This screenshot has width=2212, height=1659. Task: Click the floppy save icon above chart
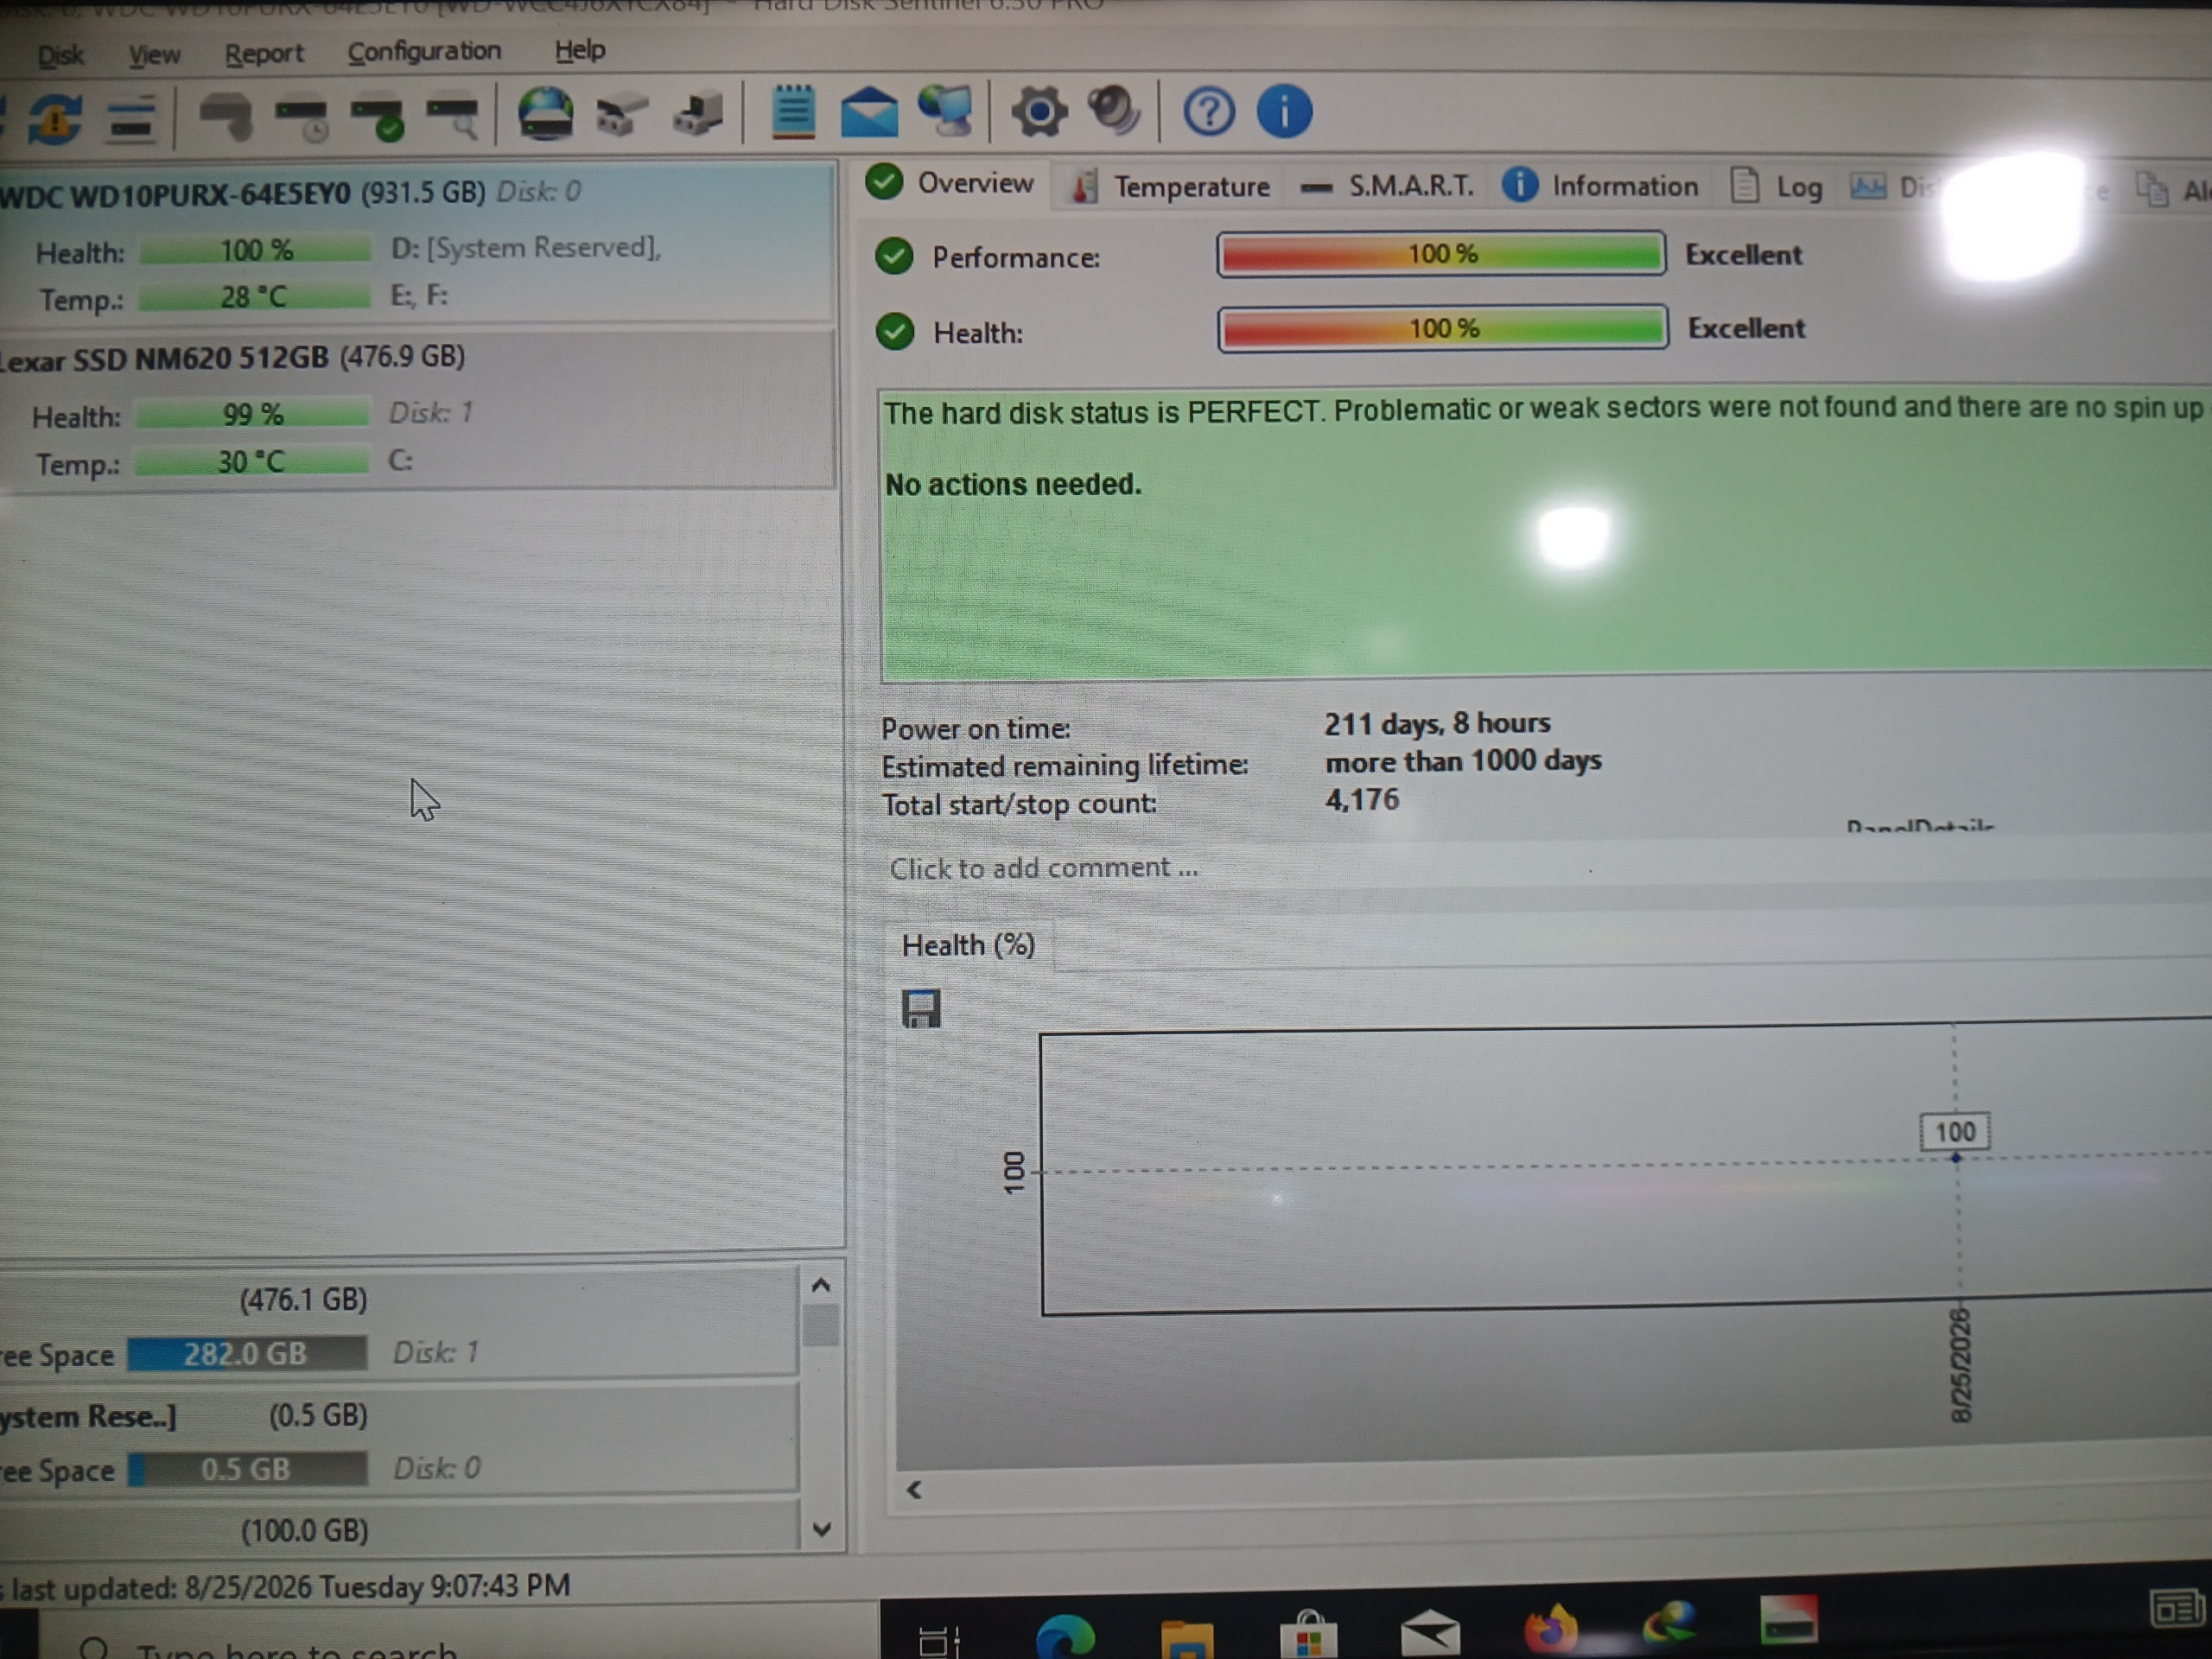coord(921,1008)
